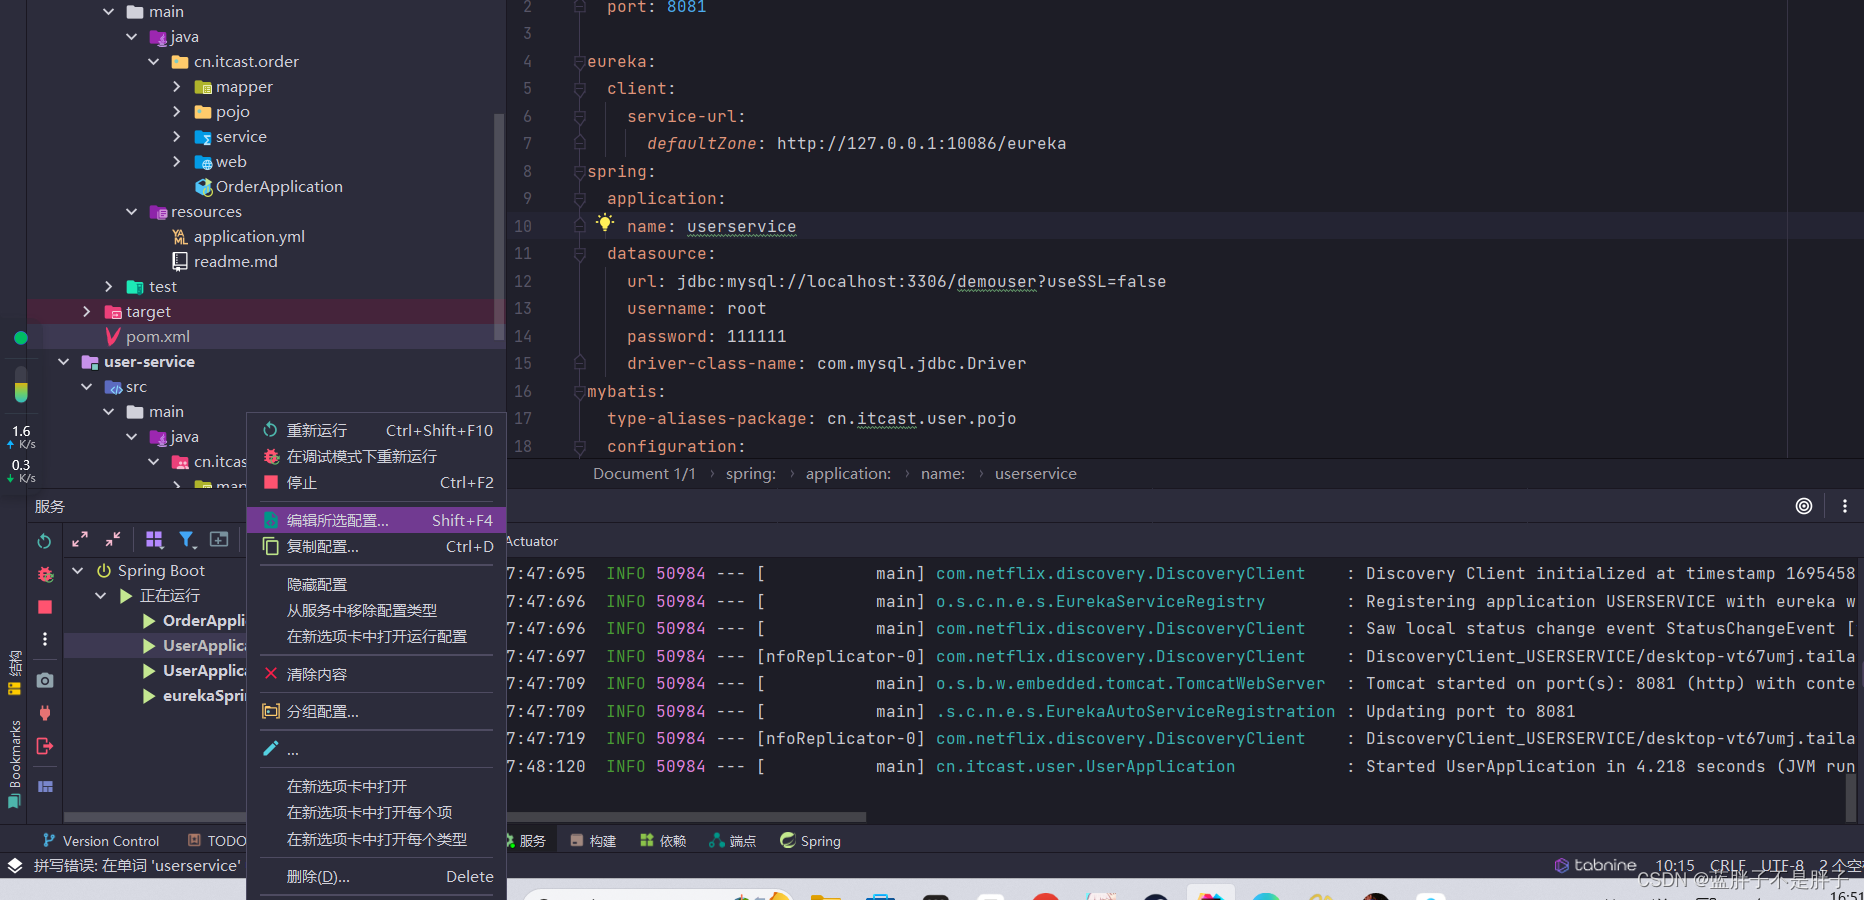Select 编辑所选配置... in the context menu

377,520
